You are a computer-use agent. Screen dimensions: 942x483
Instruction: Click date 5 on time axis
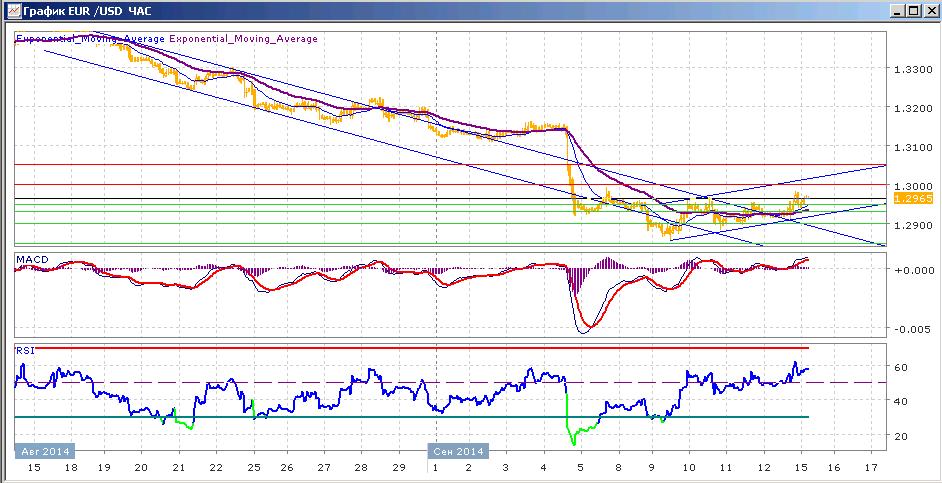pyautogui.click(x=580, y=467)
